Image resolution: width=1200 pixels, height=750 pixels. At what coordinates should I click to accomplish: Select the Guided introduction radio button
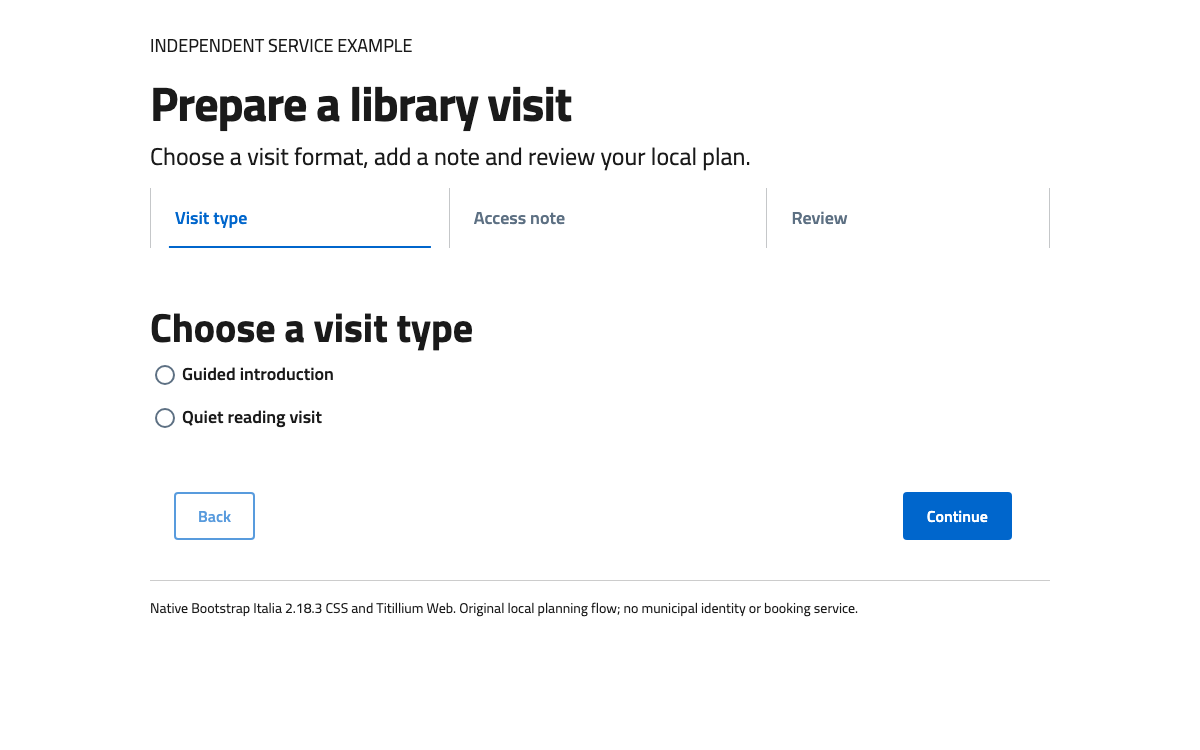pyautogui.click(x=165, y=375)
